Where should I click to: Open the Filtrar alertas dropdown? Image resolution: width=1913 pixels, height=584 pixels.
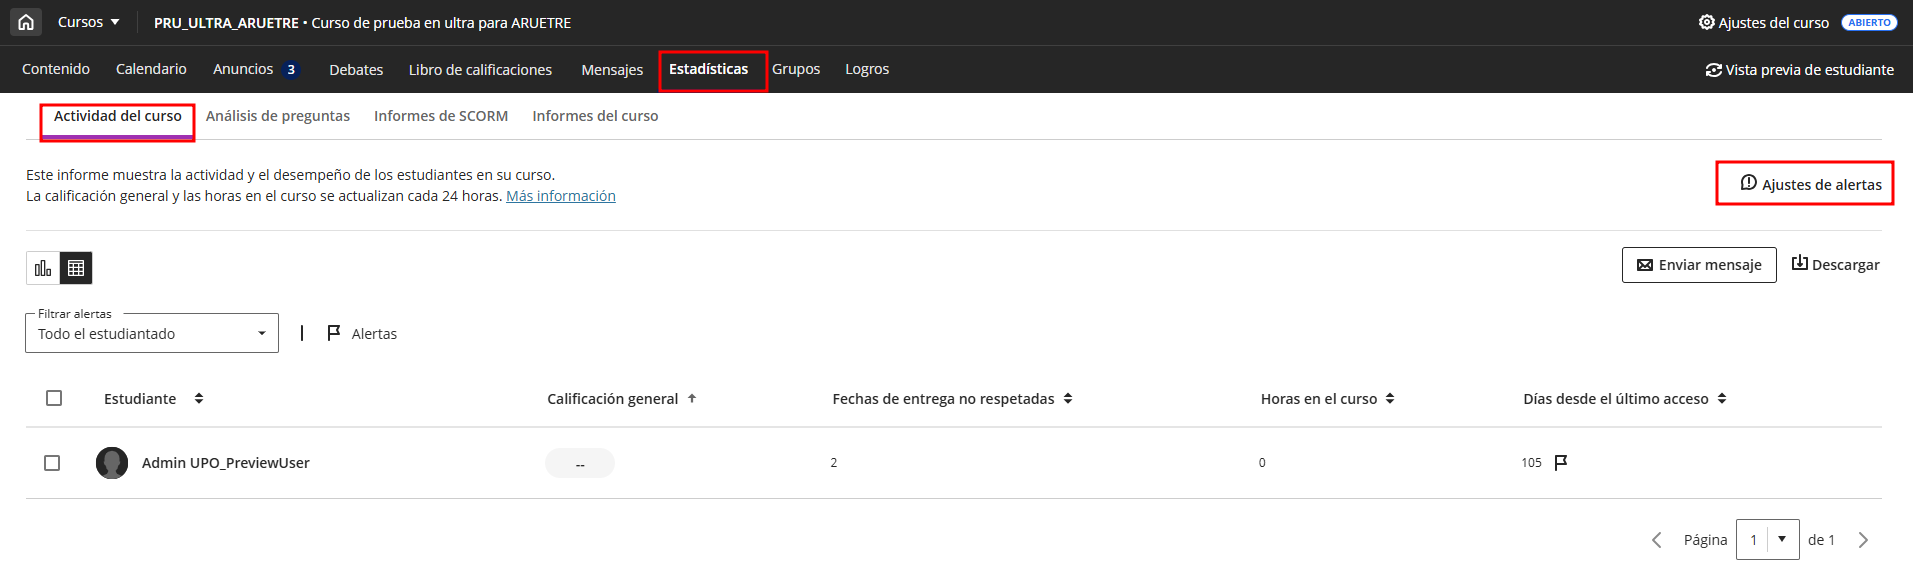click(152, 334)
